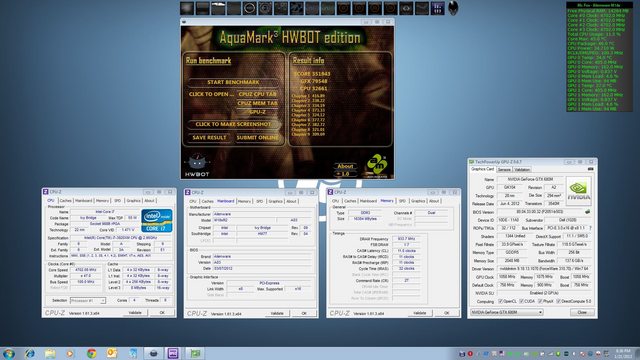Image resolution: width=640 pixels, height=360 pixels.
Task: Toggle DirectCompute 5.0 checkbox in GPU-Z
Action: (x=558, y=301)
